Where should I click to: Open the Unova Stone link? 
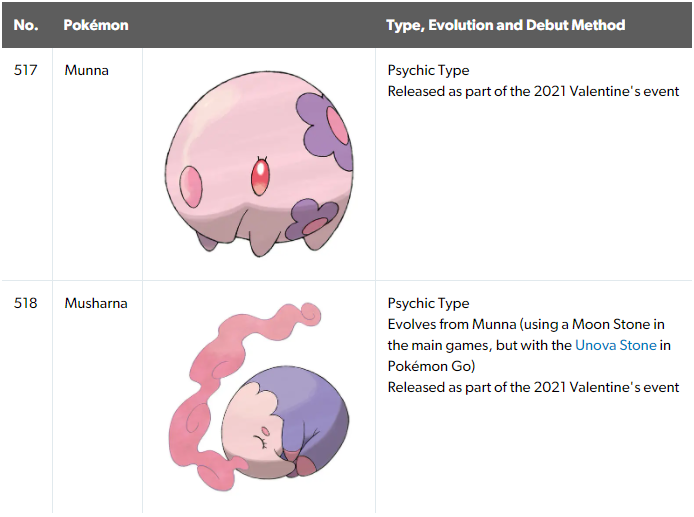tap(616, 345)
